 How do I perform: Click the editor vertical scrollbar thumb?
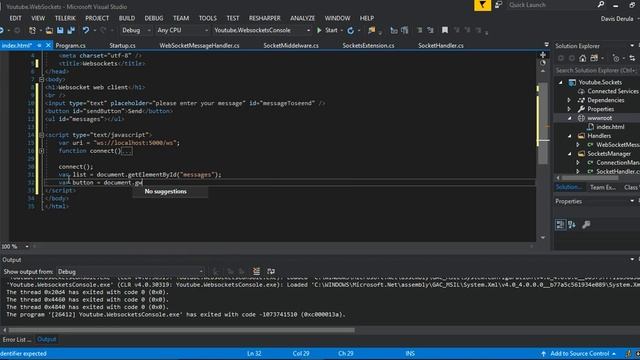pos(543,122)
